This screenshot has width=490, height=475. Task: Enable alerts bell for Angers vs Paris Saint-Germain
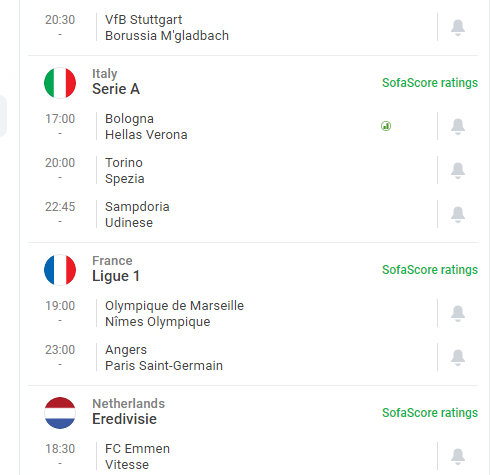(x=458, y=358)
